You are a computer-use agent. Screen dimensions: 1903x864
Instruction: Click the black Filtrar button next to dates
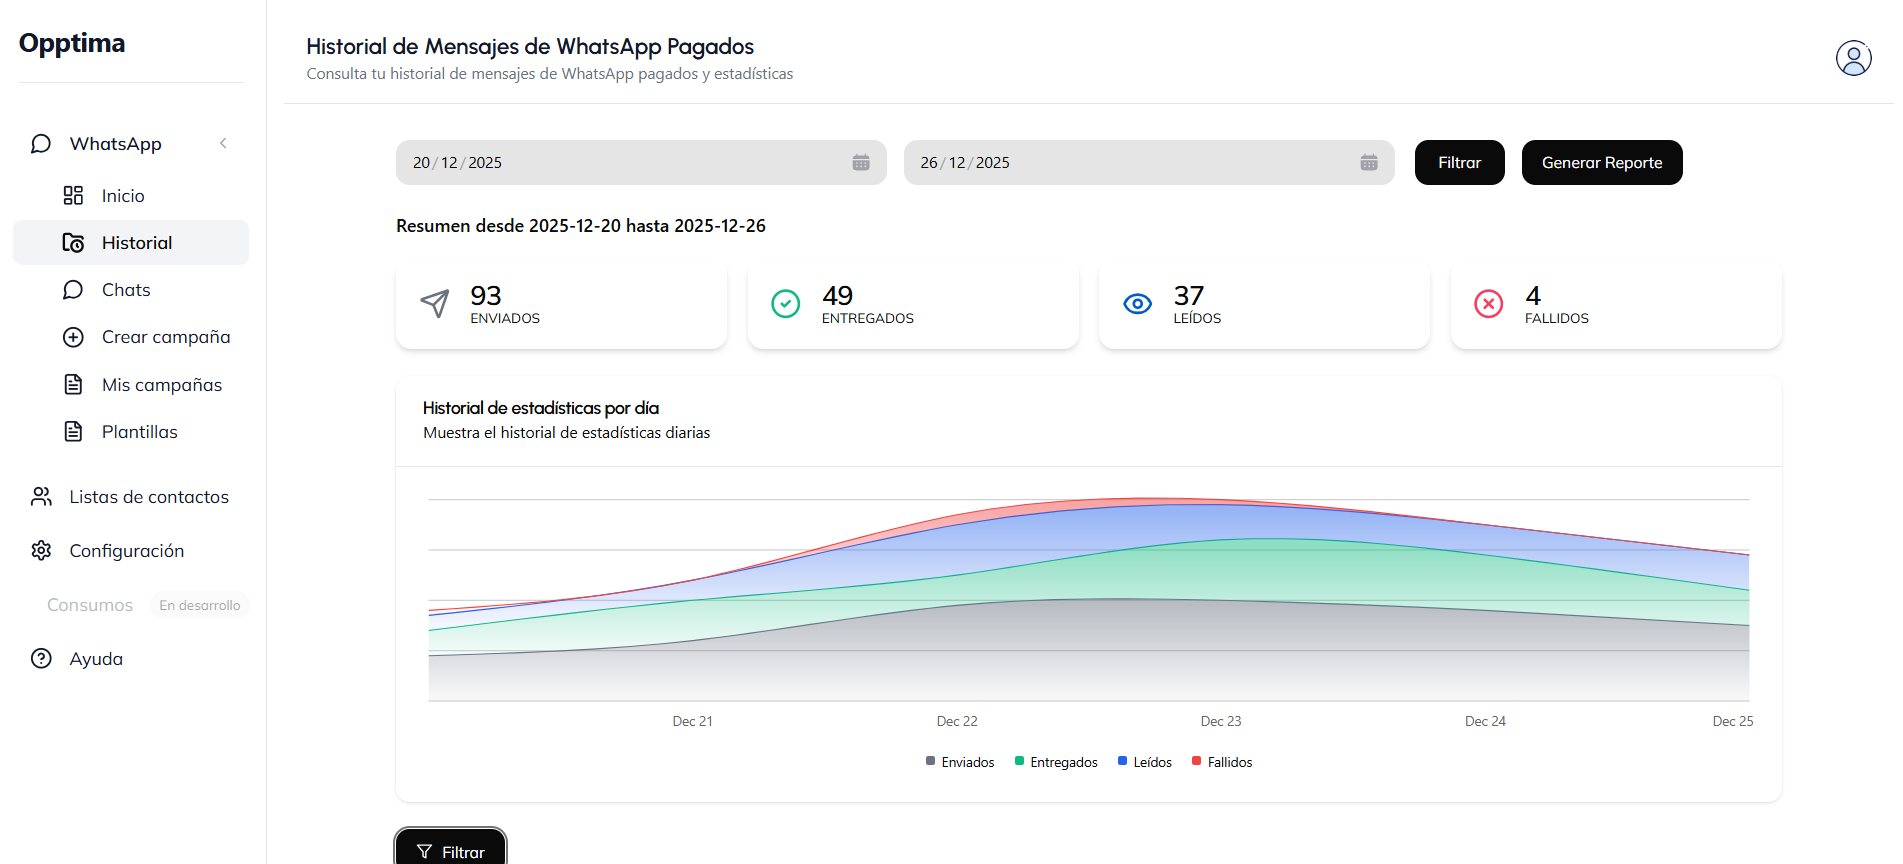coord(1459,163)
